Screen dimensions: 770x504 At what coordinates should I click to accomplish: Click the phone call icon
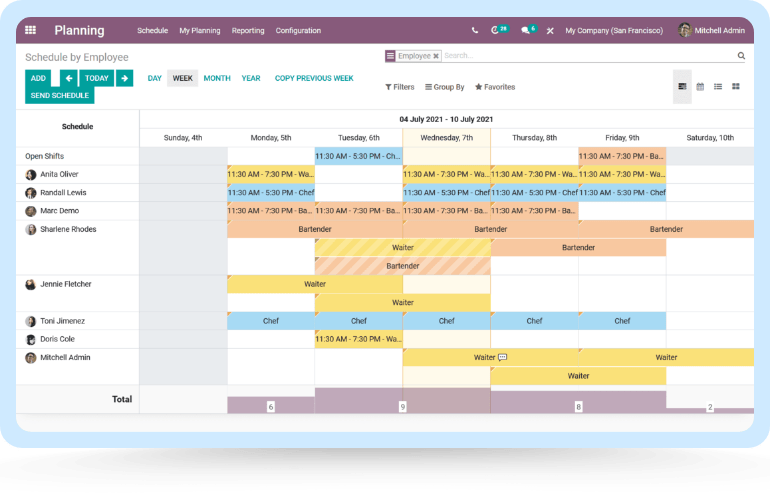pyautogui.click(x=474, y=31)
